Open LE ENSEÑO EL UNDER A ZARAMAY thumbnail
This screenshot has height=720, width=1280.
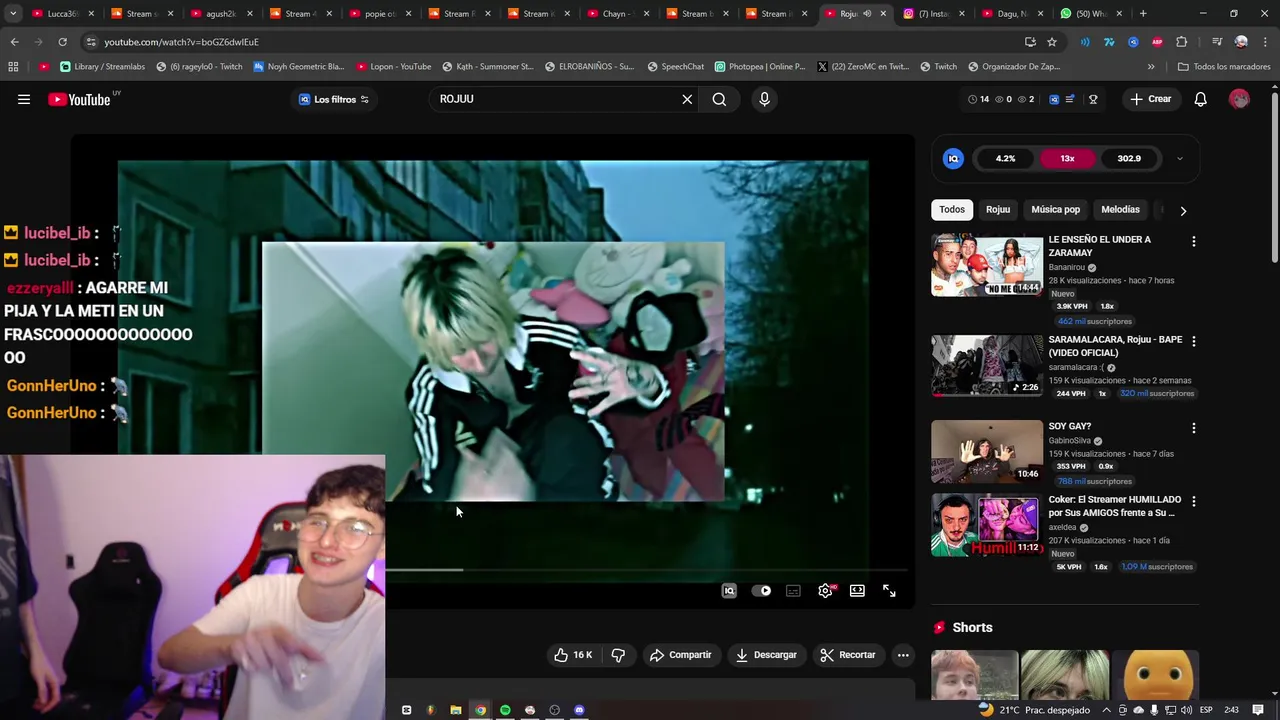987,265
